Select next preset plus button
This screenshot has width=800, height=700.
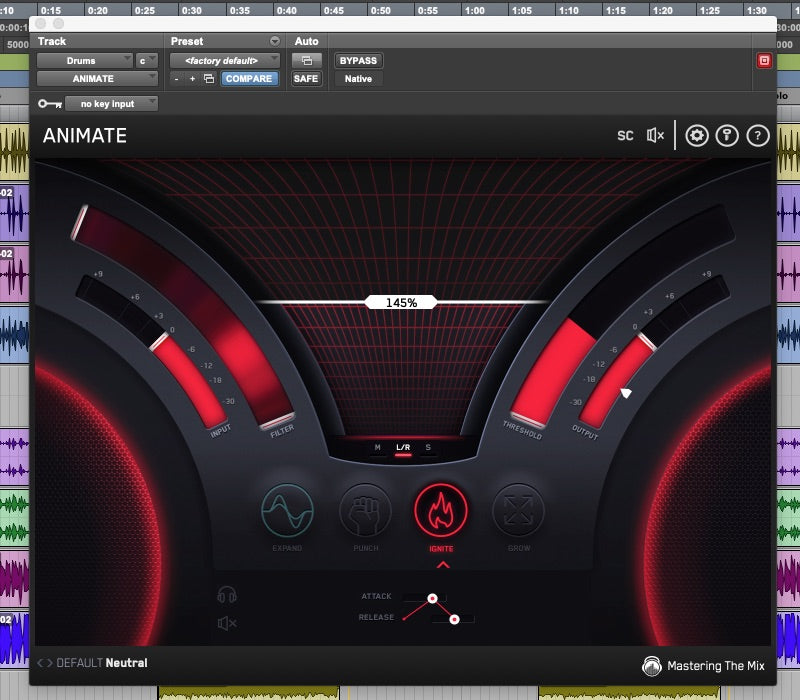192,79
